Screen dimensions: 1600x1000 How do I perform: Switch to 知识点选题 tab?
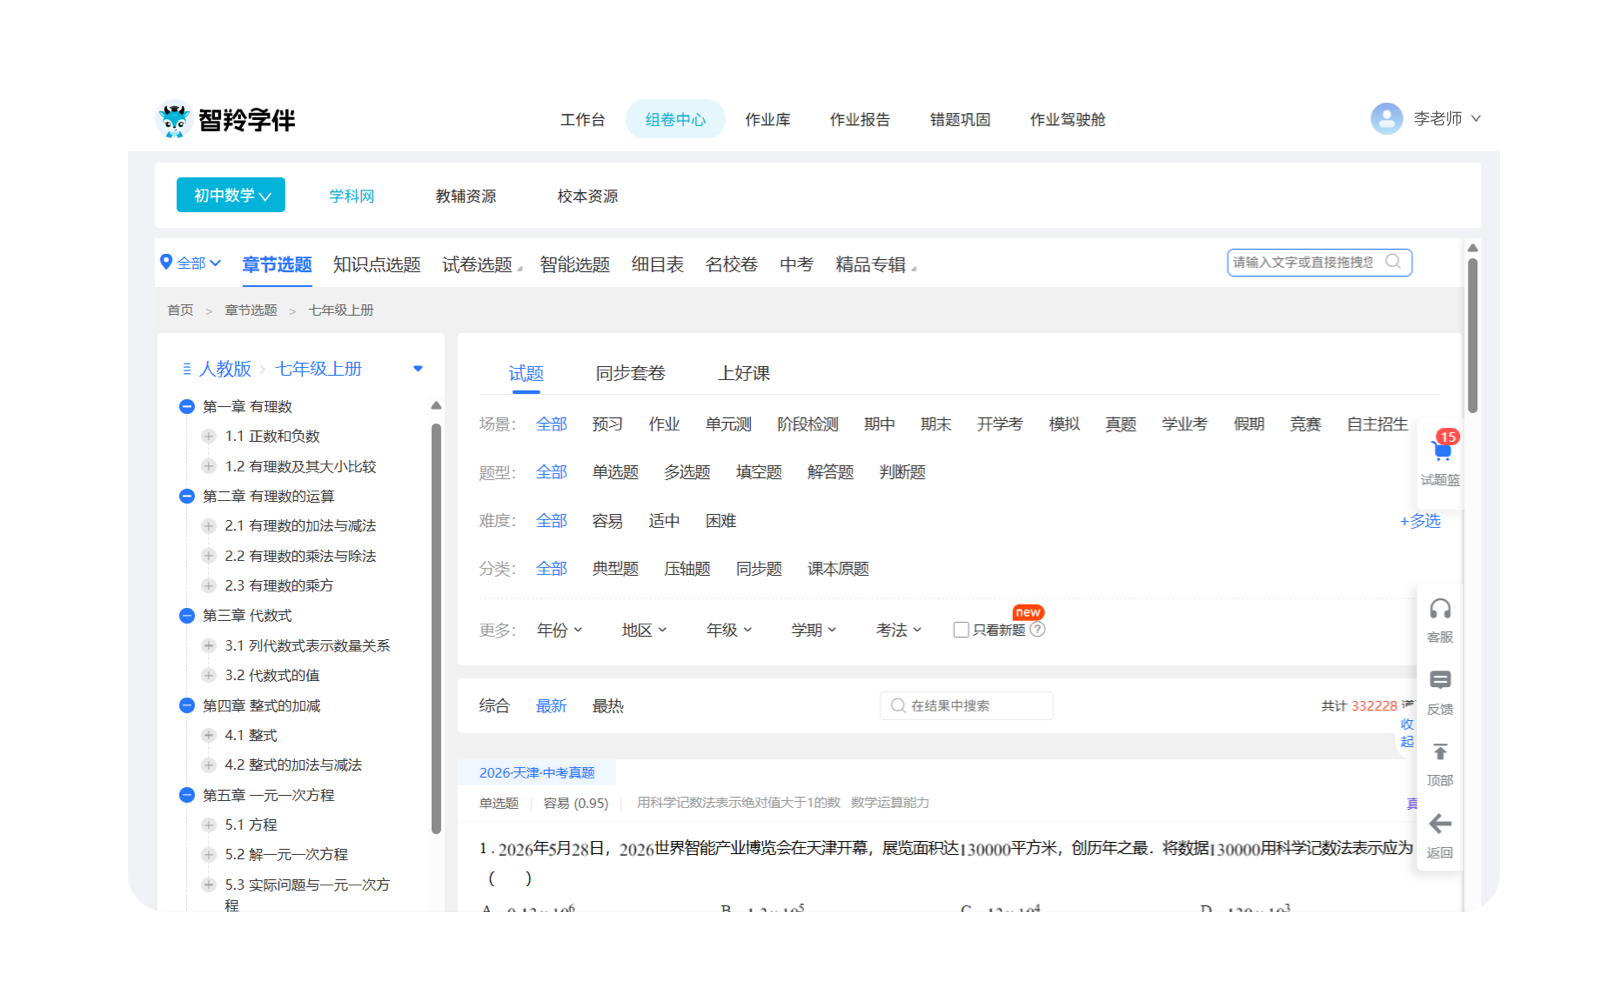[x=377, y=264]
